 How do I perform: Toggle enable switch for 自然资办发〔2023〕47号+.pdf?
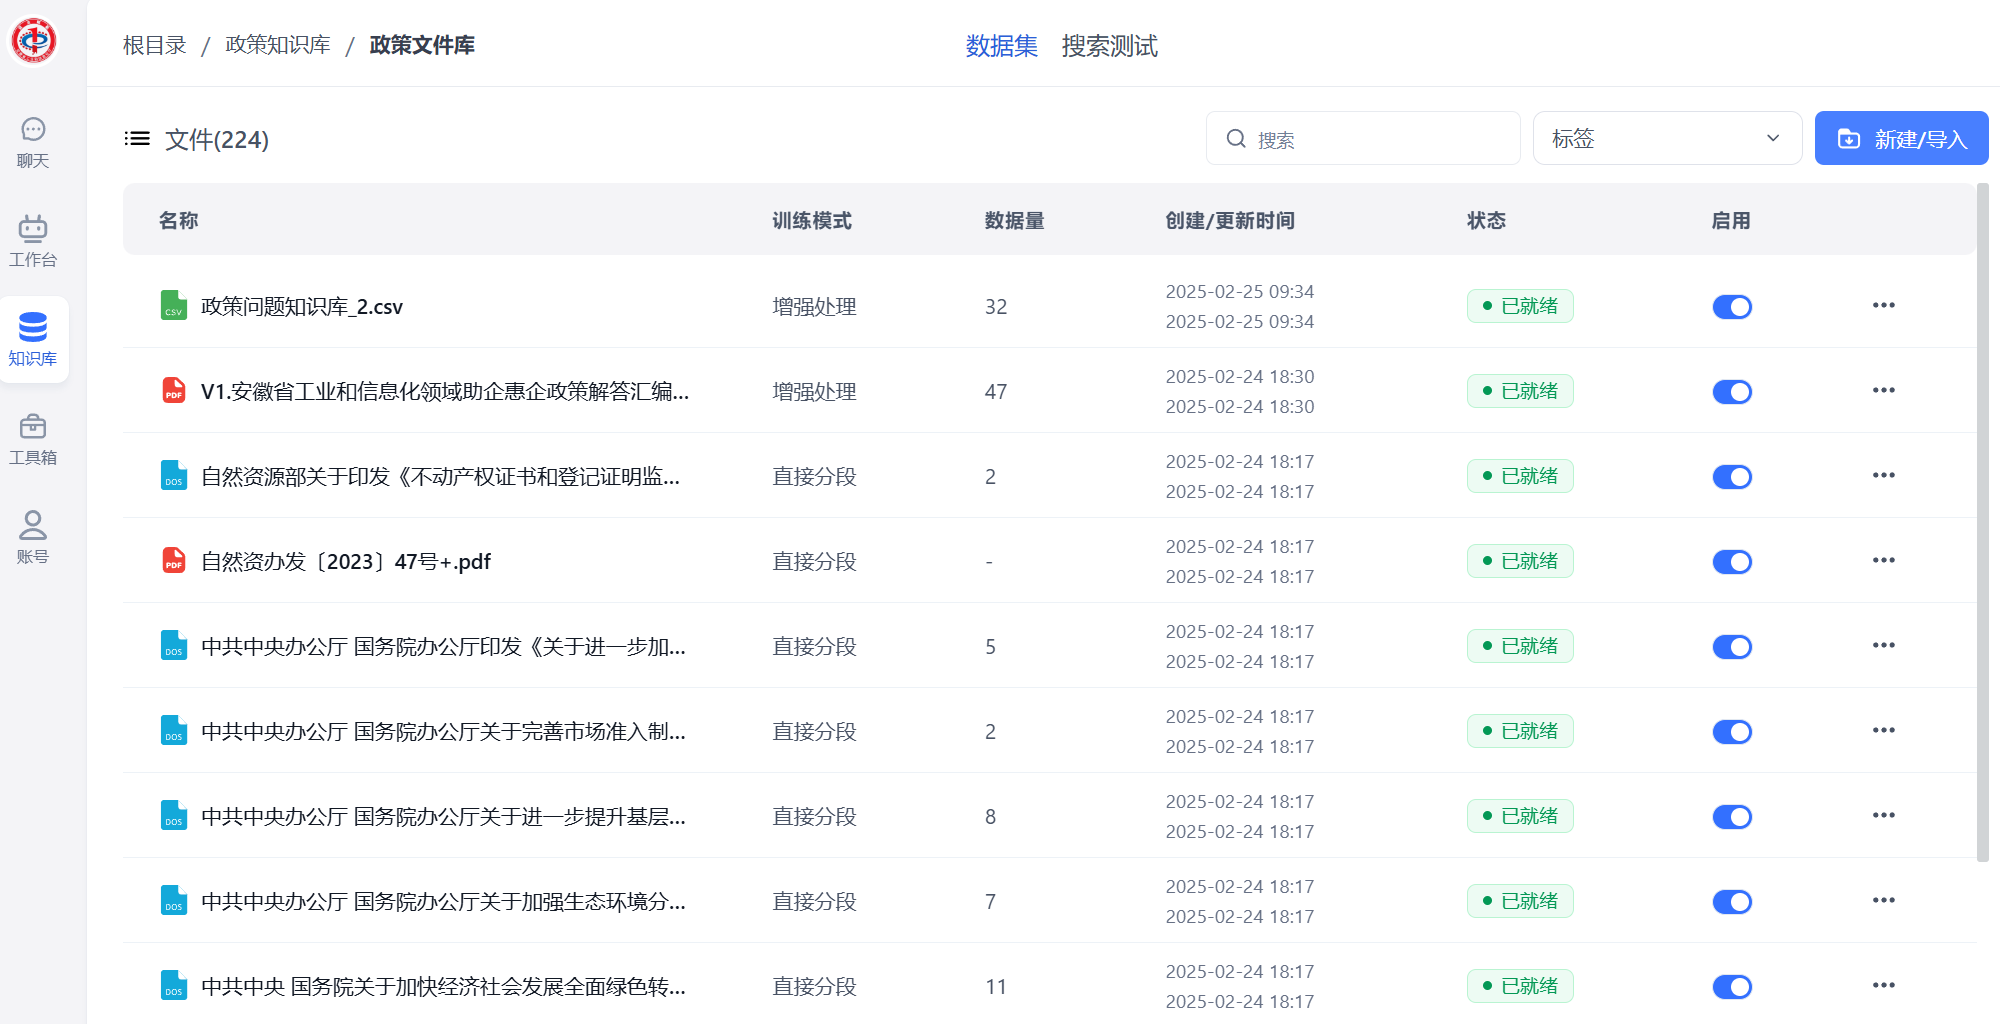point(1732,562)
